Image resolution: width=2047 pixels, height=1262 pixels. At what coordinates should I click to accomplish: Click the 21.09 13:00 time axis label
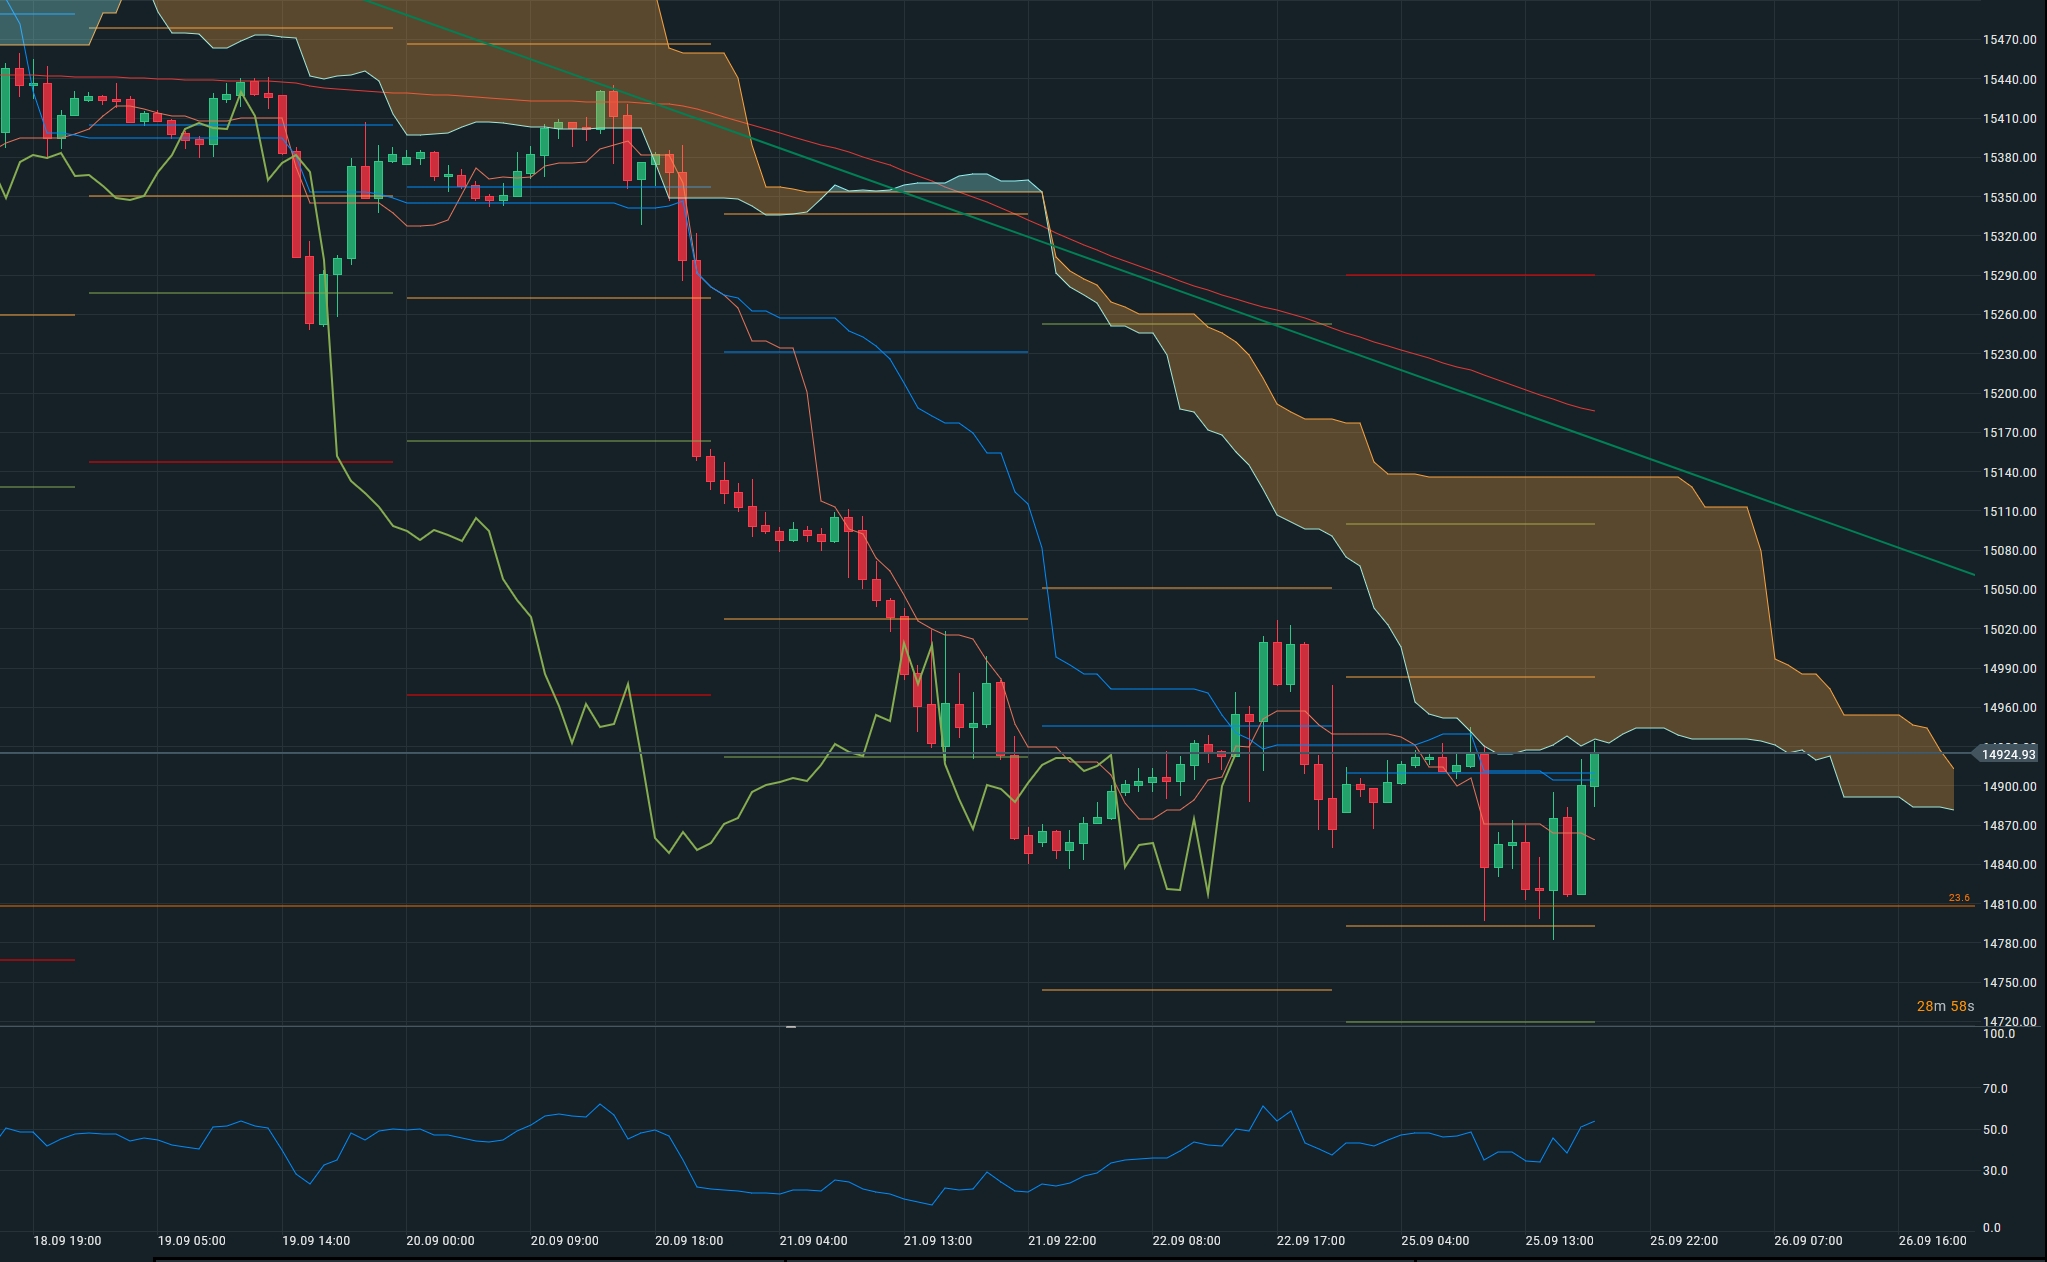coord(937,1241)
